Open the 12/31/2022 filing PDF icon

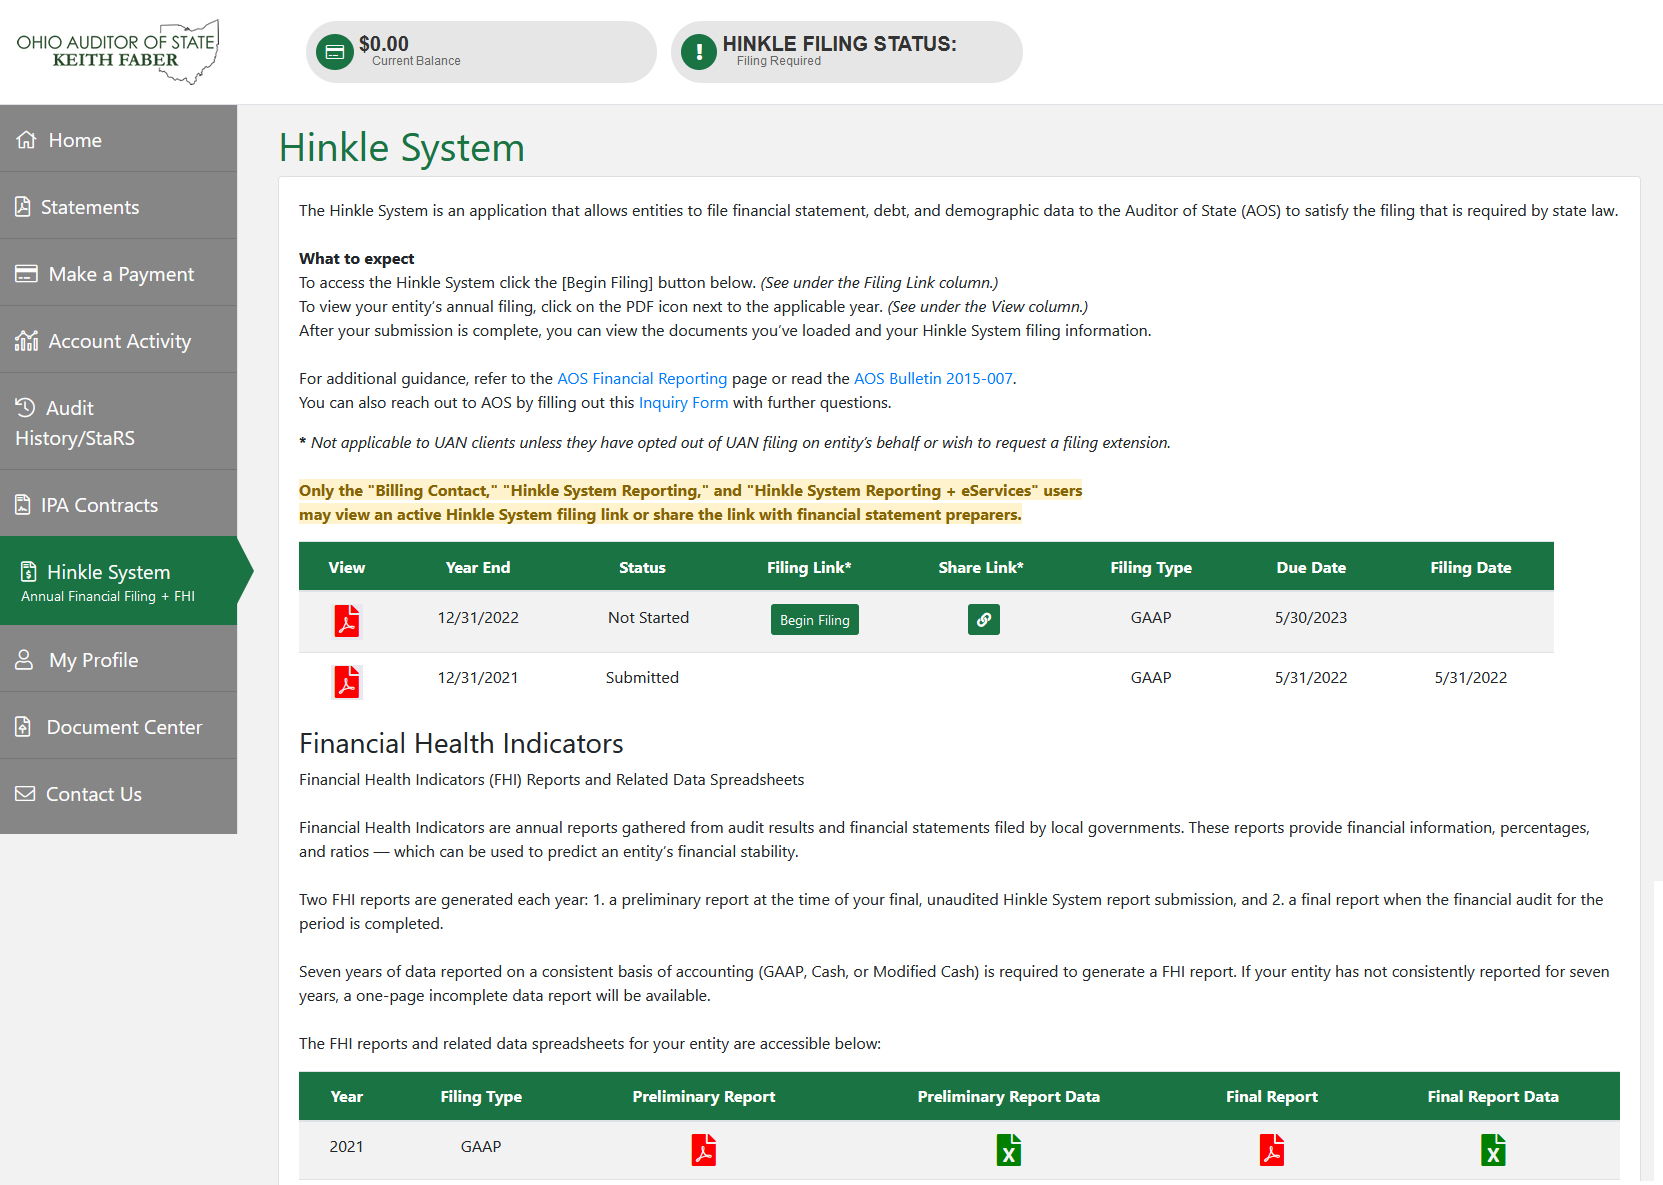(346, 621)
